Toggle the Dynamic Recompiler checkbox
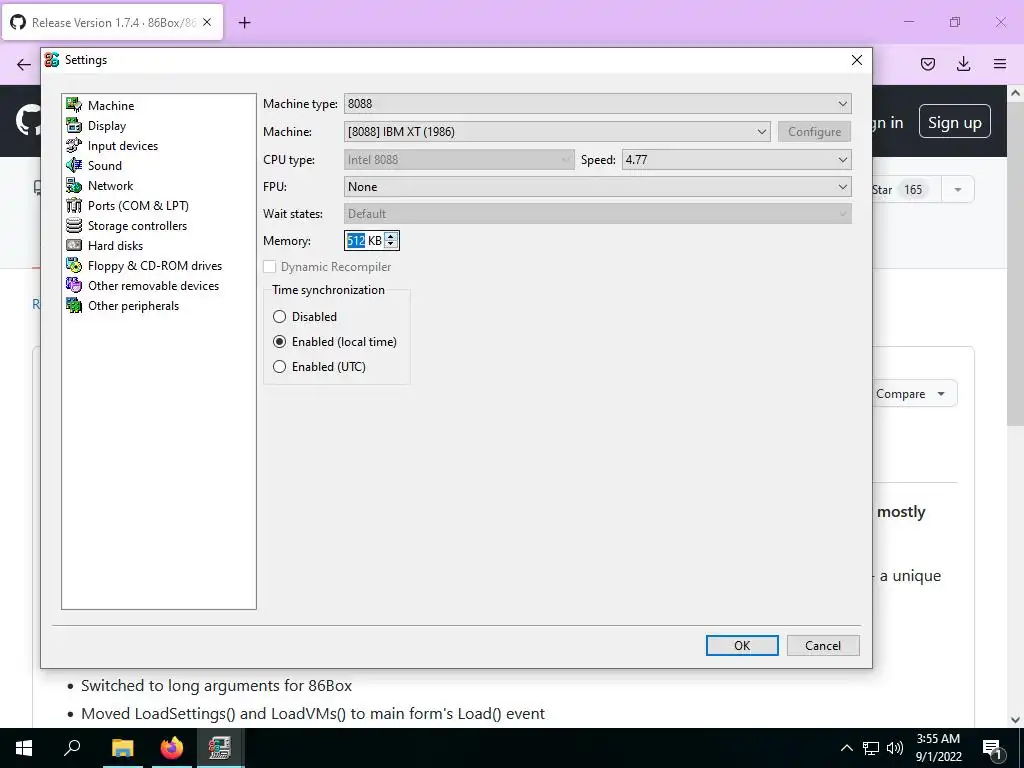Viewport: 1024px width, 768px height. (x=269, y=266)
